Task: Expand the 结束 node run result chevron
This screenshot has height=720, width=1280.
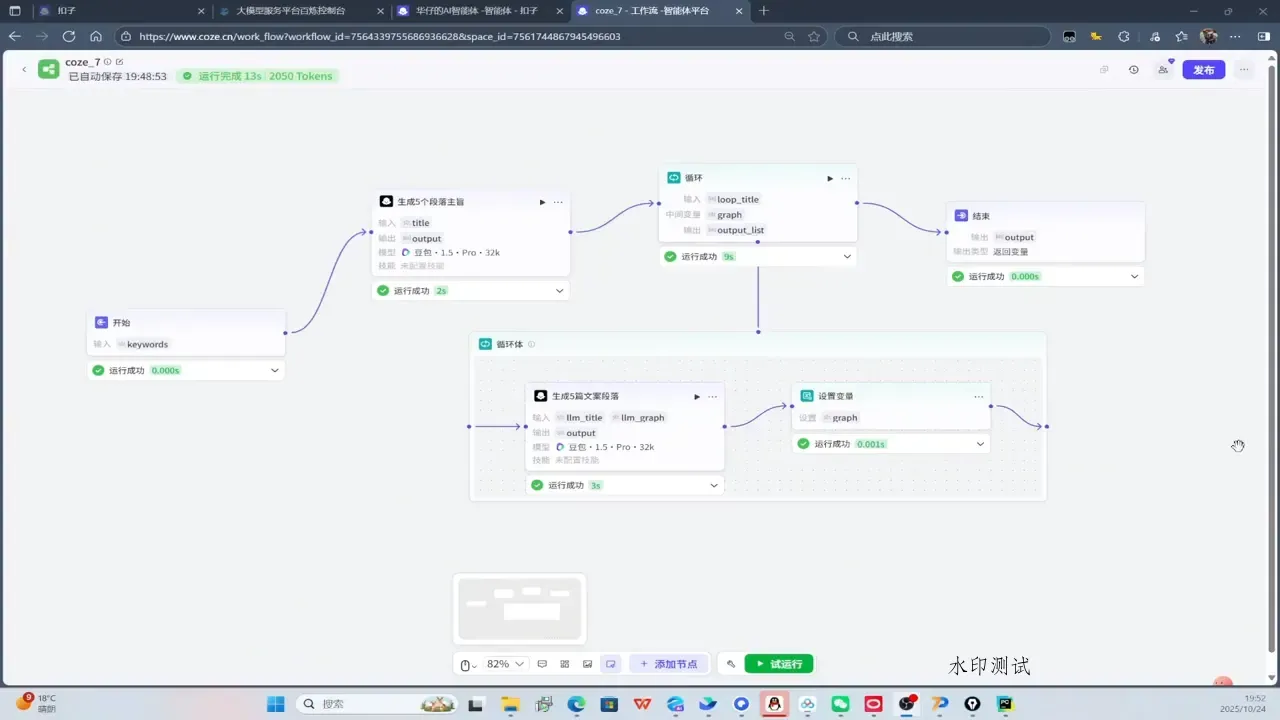Action: point(1134,276)
